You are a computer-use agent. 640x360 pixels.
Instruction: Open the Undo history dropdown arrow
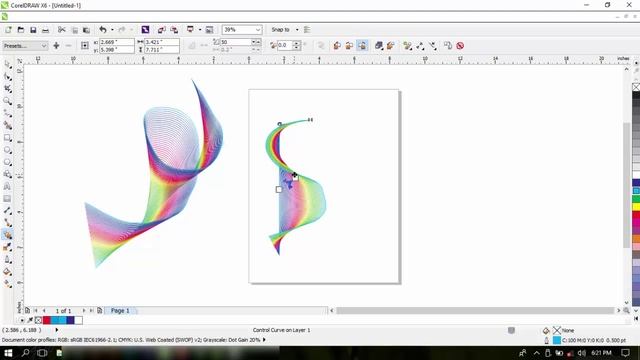pyautogui.click(x=112, y=30)
